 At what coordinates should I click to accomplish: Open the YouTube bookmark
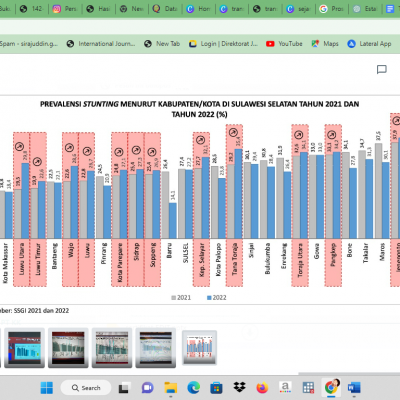pyautogui.click(x=284, y=44)
